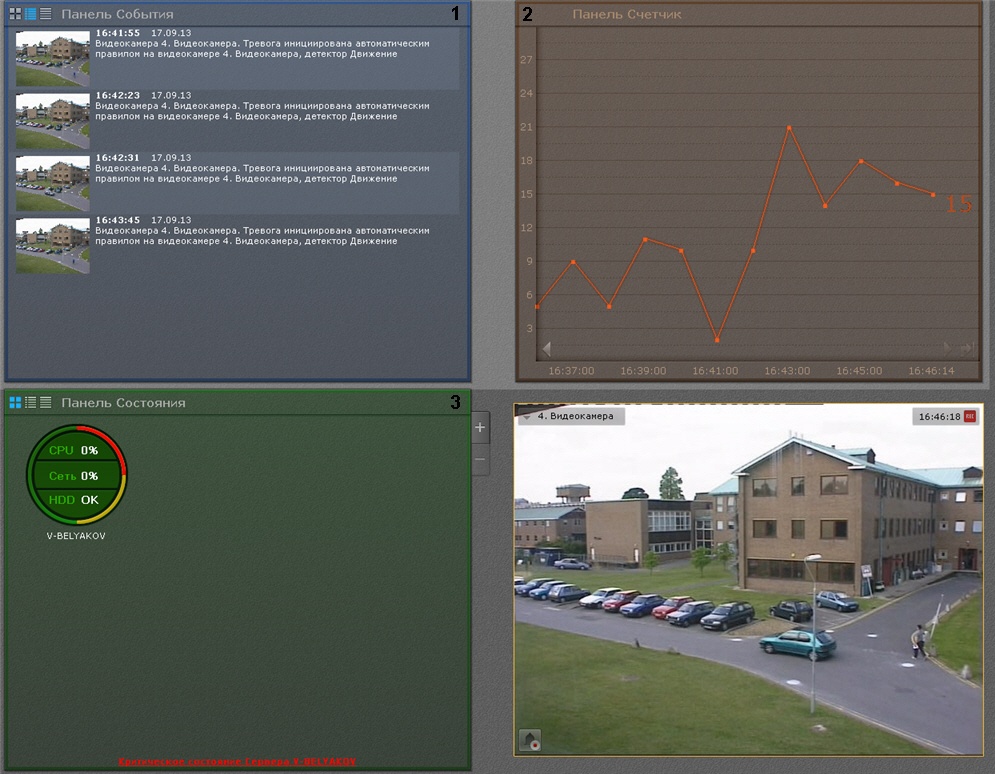Click V-BELYAKOV server status gauge
Image resolution: width=995 pixels, height=774 pixels.
point(76,475)
